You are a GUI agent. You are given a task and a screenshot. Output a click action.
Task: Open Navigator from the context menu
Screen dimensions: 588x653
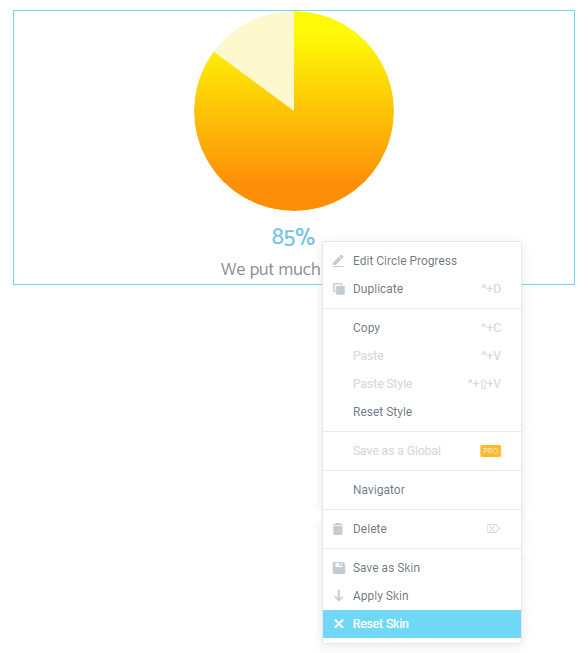coord(422,490)
